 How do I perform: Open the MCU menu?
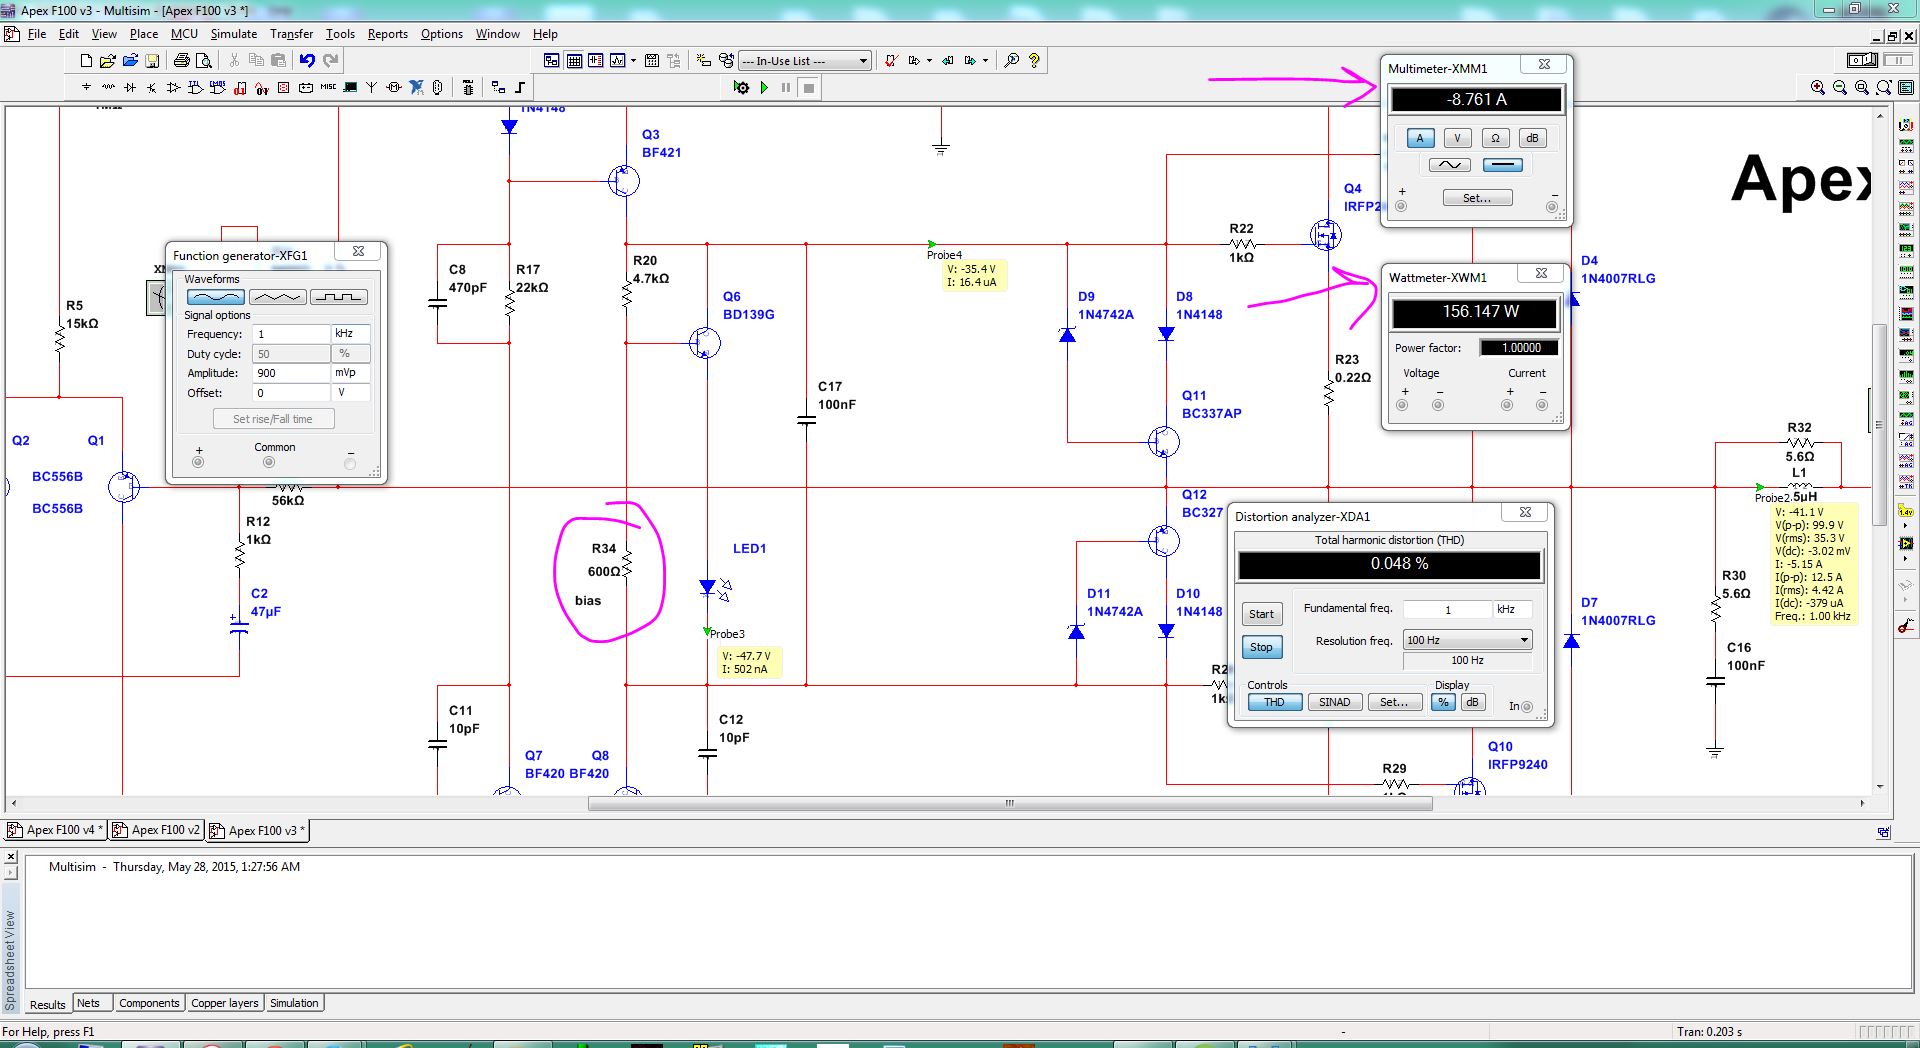(x=184, y=34)
